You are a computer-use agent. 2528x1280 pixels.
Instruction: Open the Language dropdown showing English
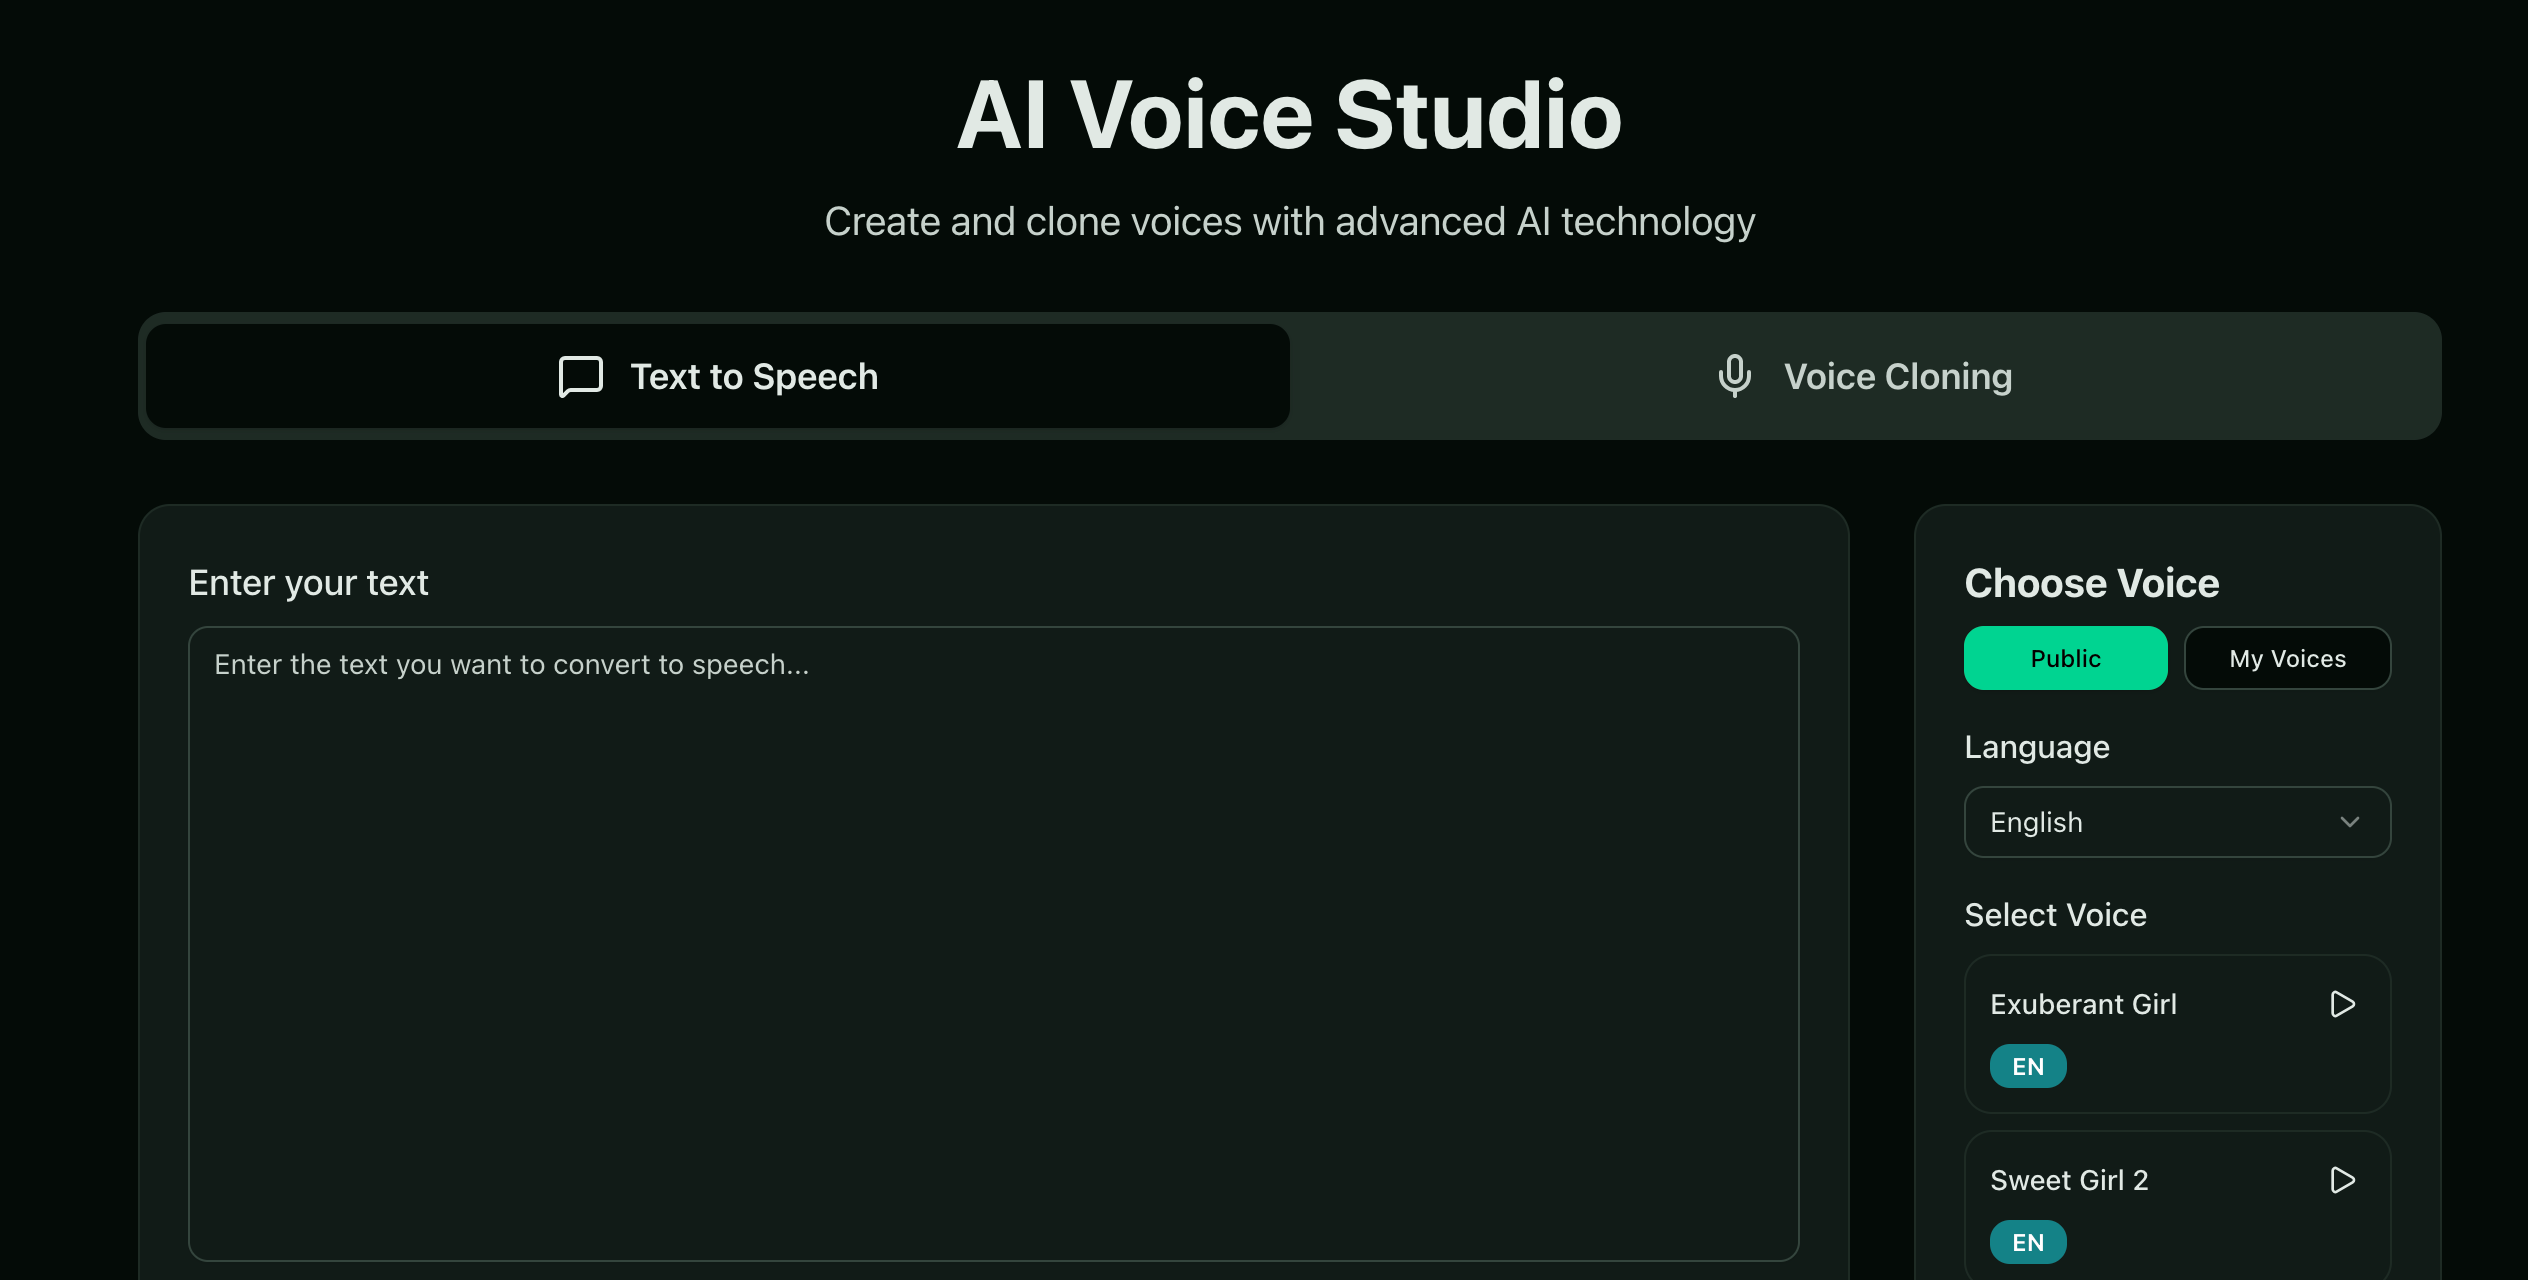(2176, 822)
